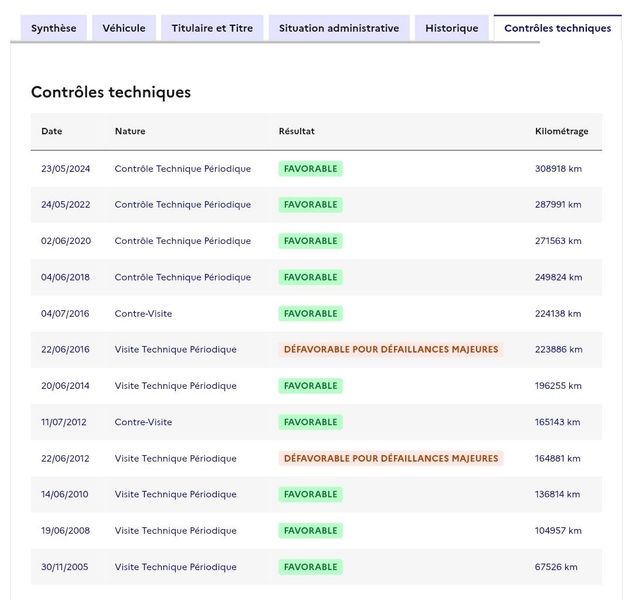Switch to the Véhicule tab
The image size is (633, 600).
click(124, 28)
